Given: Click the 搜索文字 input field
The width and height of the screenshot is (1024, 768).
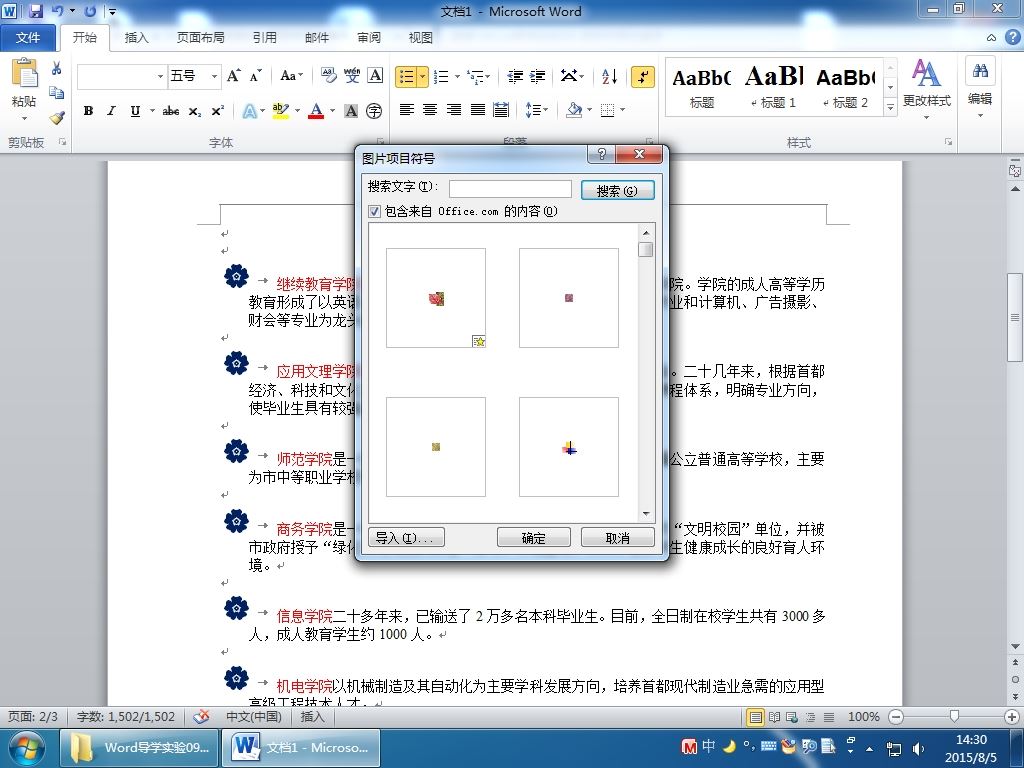Looking at the screenshot, I should coord(510,189).
